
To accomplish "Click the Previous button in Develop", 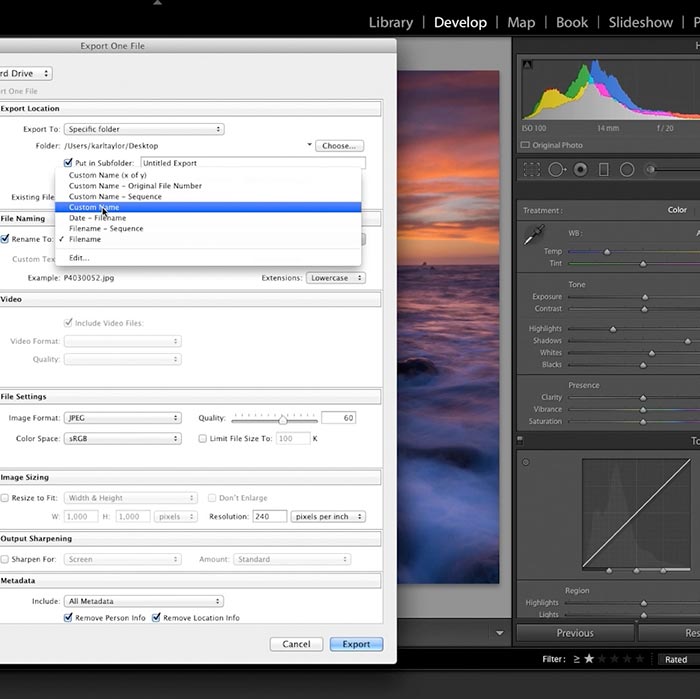I will 575,633.
